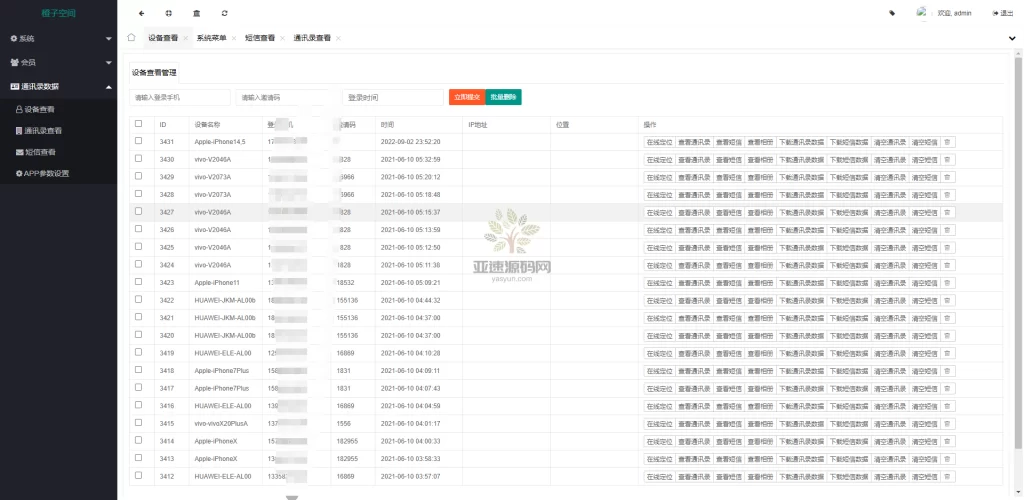Check the checkbox for row 3425
Viewport: 1024px width, 500px height.
tap(138, 247)
